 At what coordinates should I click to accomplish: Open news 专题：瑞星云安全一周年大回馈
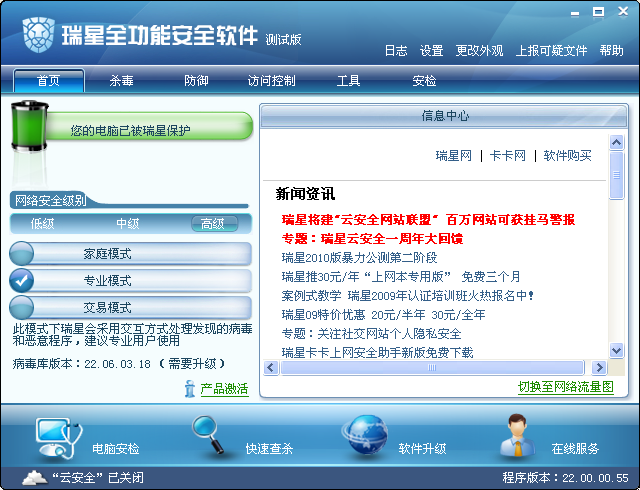[x=372, y=238]
